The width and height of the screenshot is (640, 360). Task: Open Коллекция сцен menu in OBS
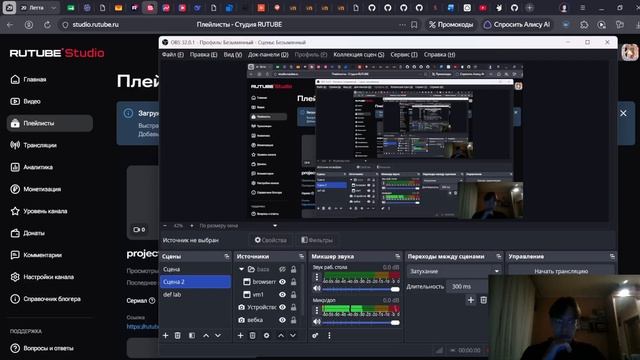(x=358, y=55)
